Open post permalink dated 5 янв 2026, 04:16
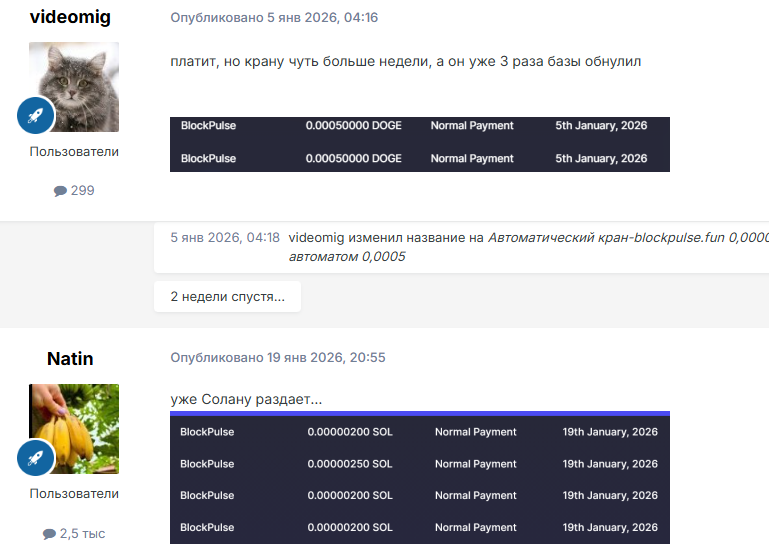This screenshot has height=552, width=769. click(x=274, y=18)
